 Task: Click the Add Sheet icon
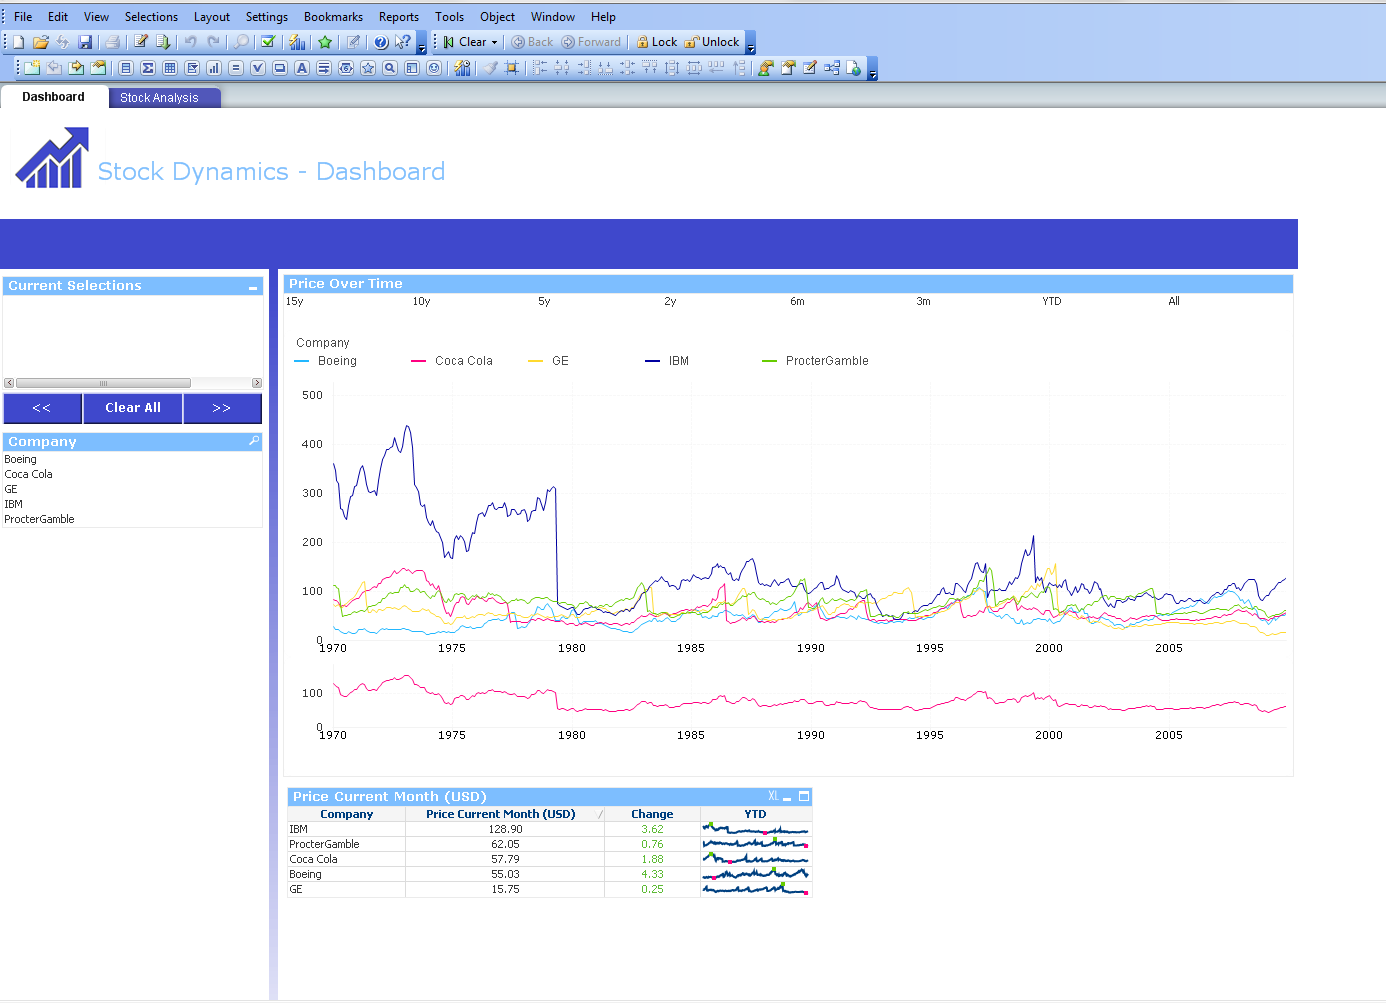[x=32, y=68]
